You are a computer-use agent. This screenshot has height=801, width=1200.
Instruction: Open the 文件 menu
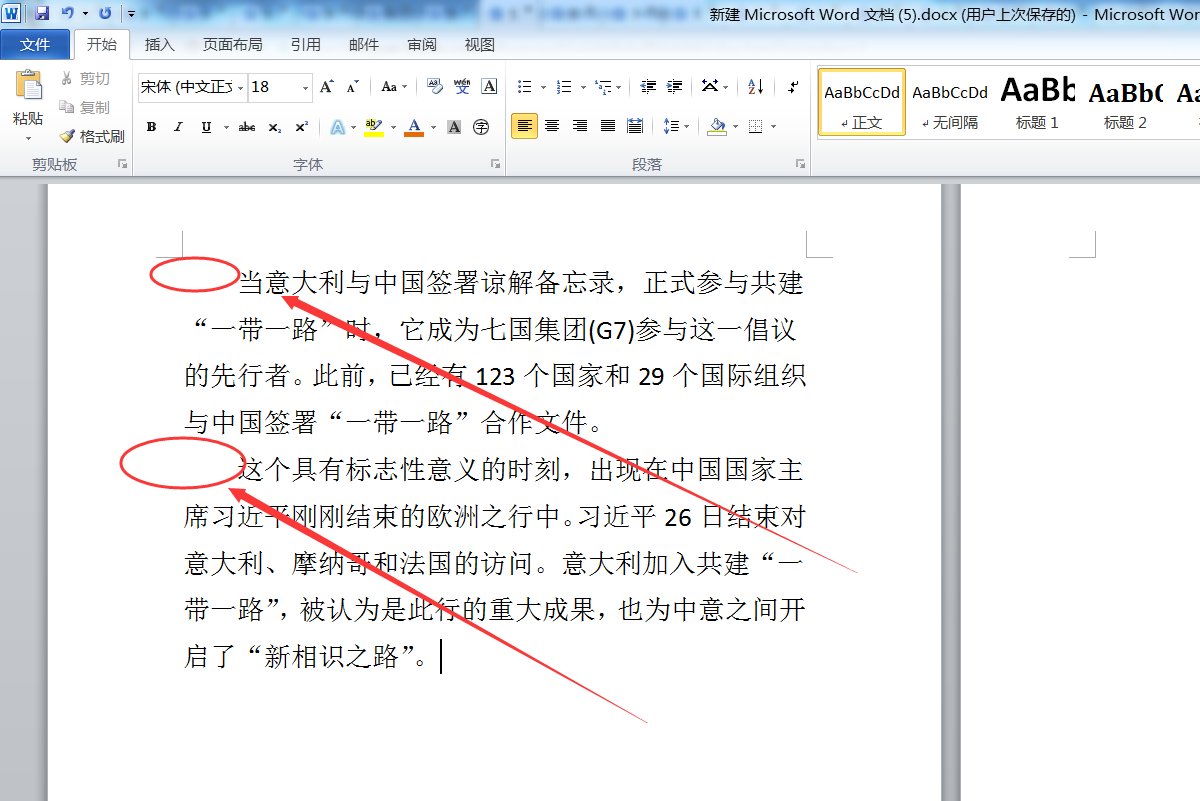35,44
